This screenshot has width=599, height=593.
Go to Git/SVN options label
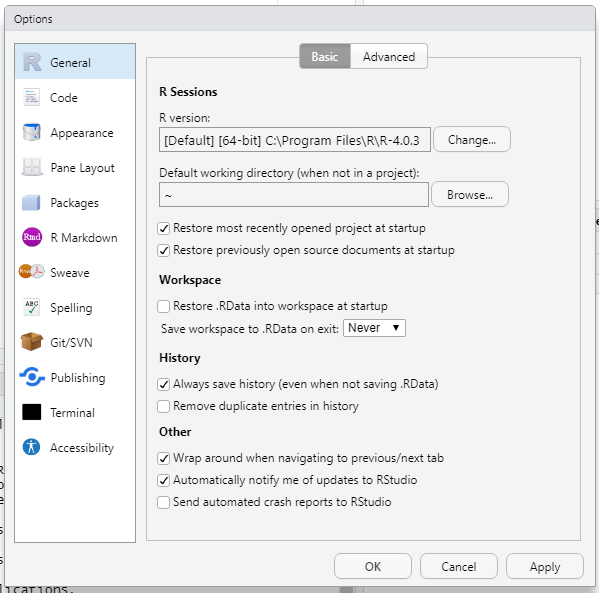pyautogui.click(x=71, y=343)
